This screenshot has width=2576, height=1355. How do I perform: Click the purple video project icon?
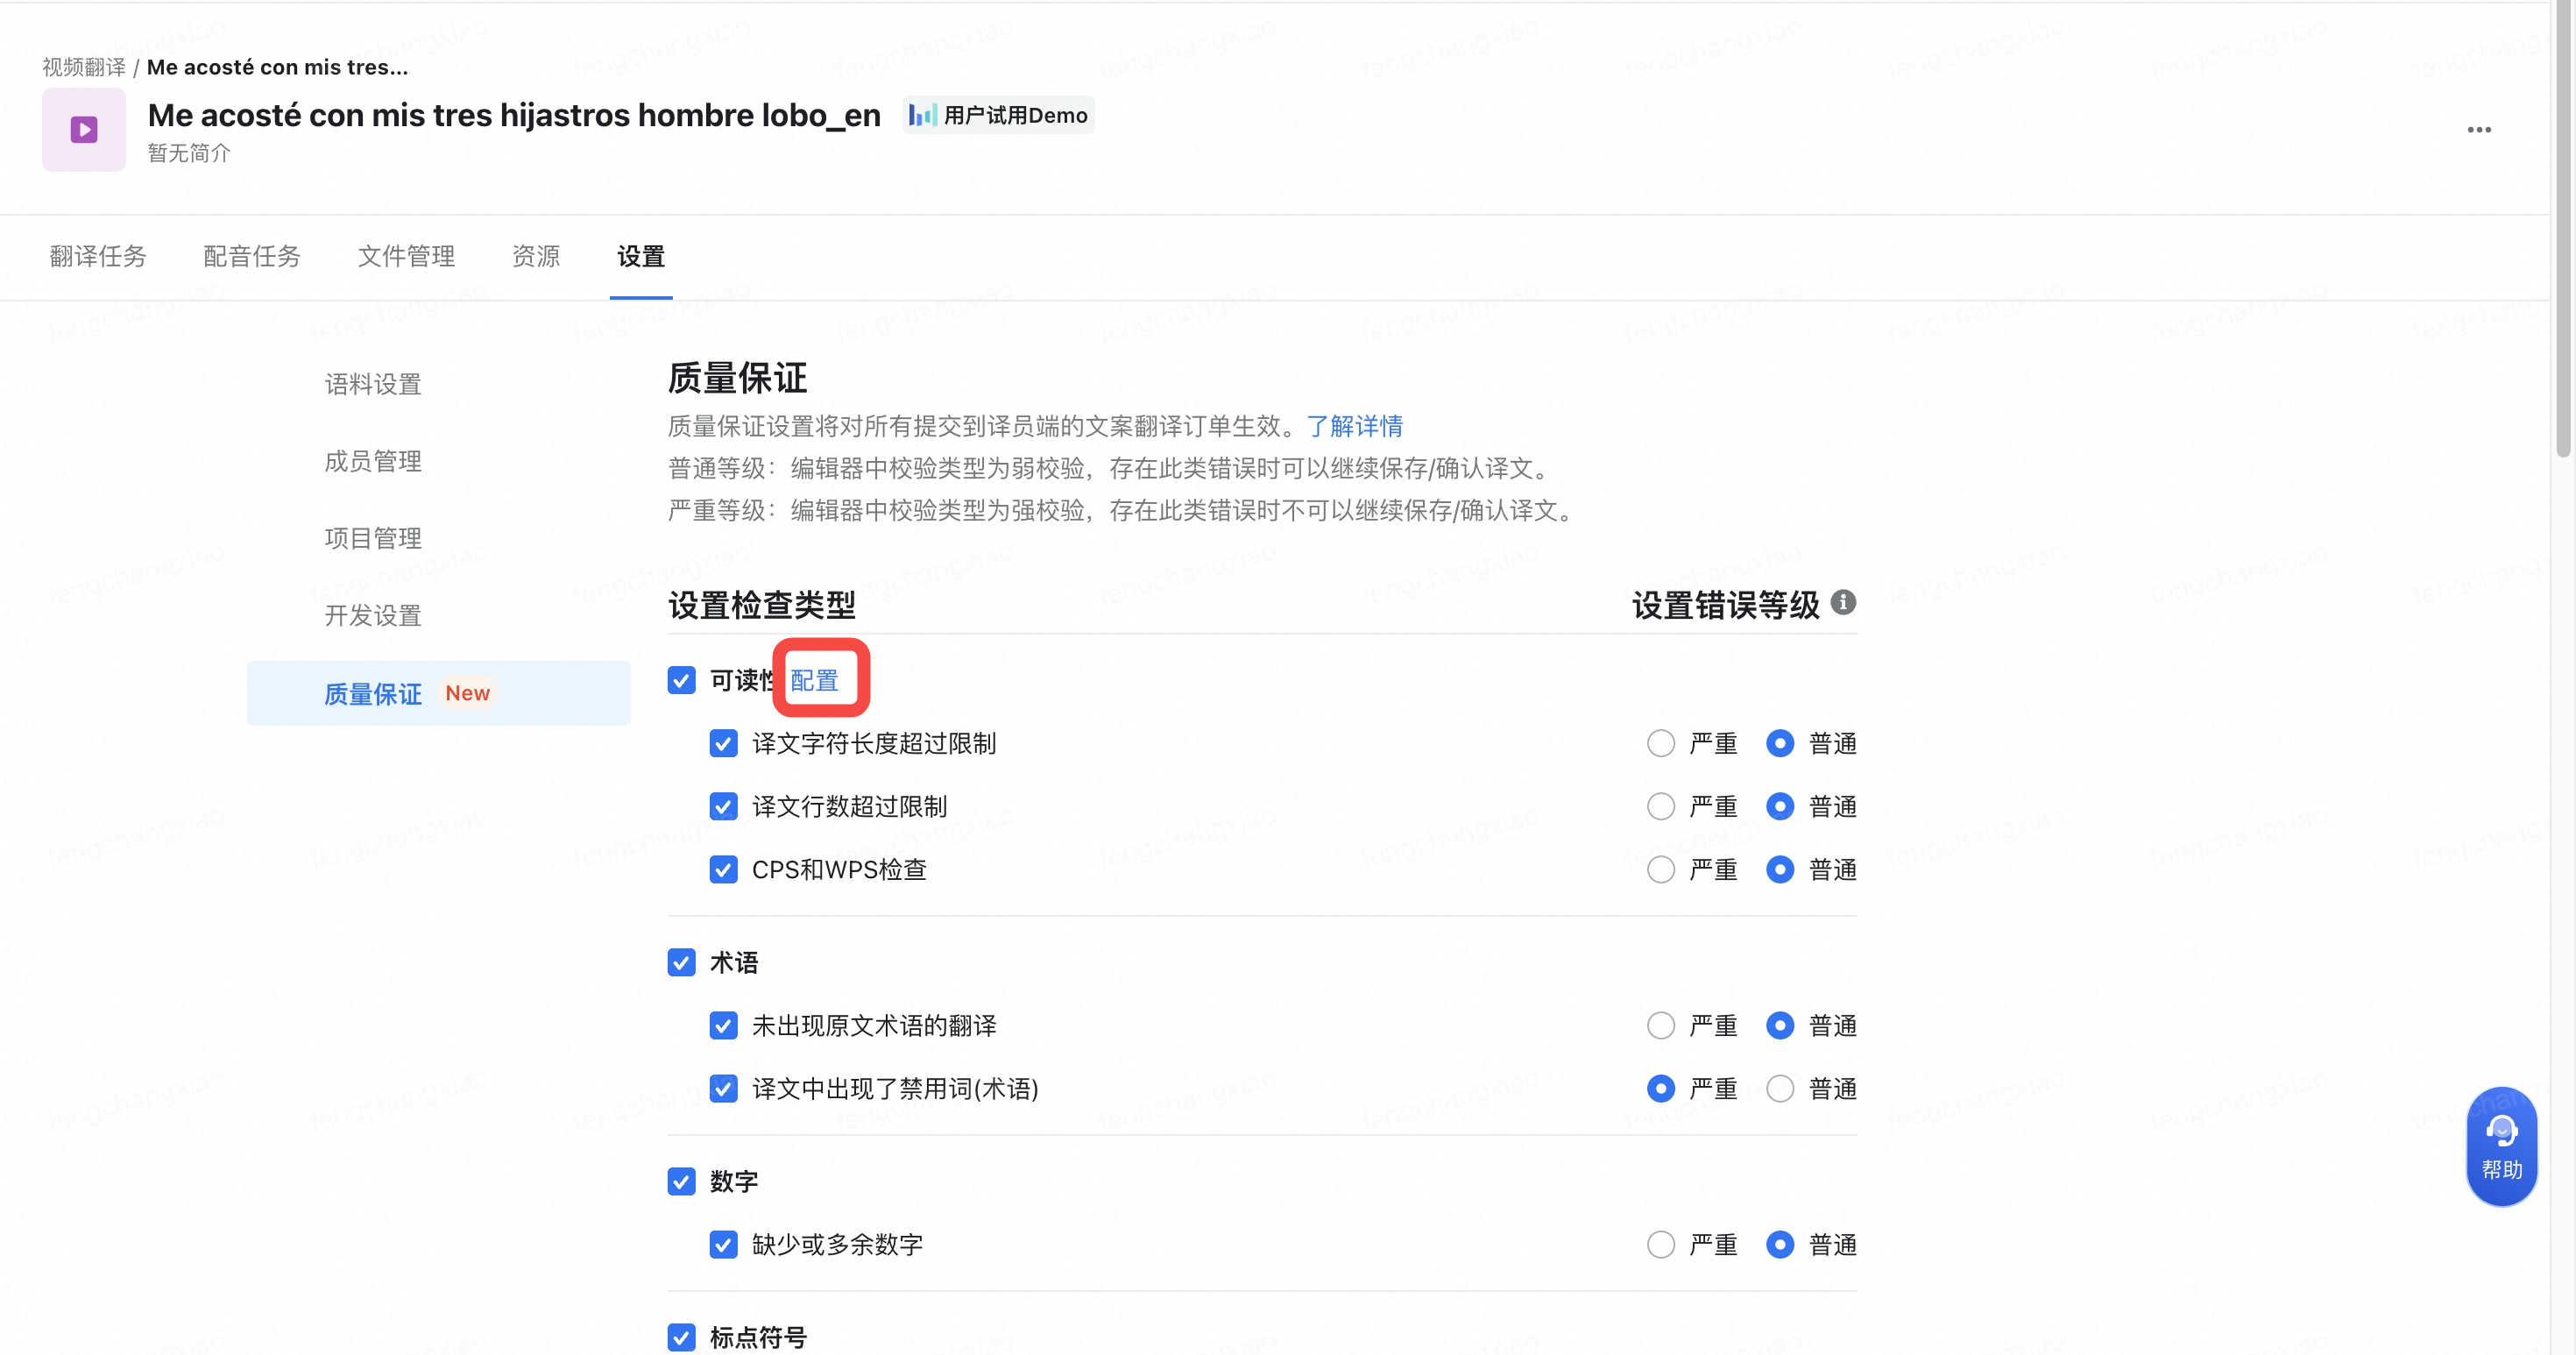tap(84, 129)
